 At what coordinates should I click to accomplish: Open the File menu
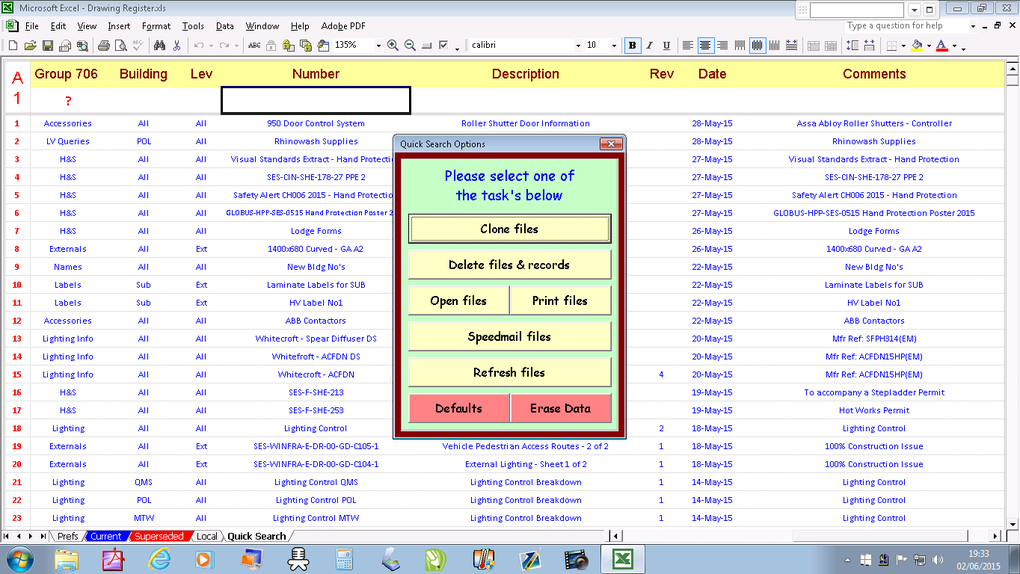[x=32, y=26]
